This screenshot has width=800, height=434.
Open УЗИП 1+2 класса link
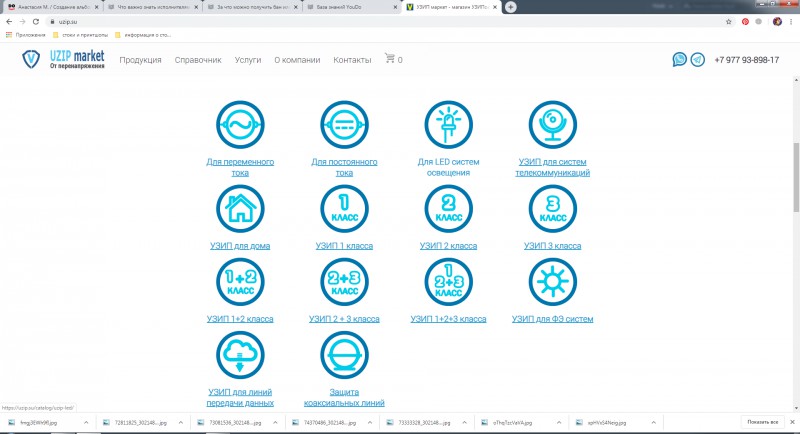tap(240, 319)
